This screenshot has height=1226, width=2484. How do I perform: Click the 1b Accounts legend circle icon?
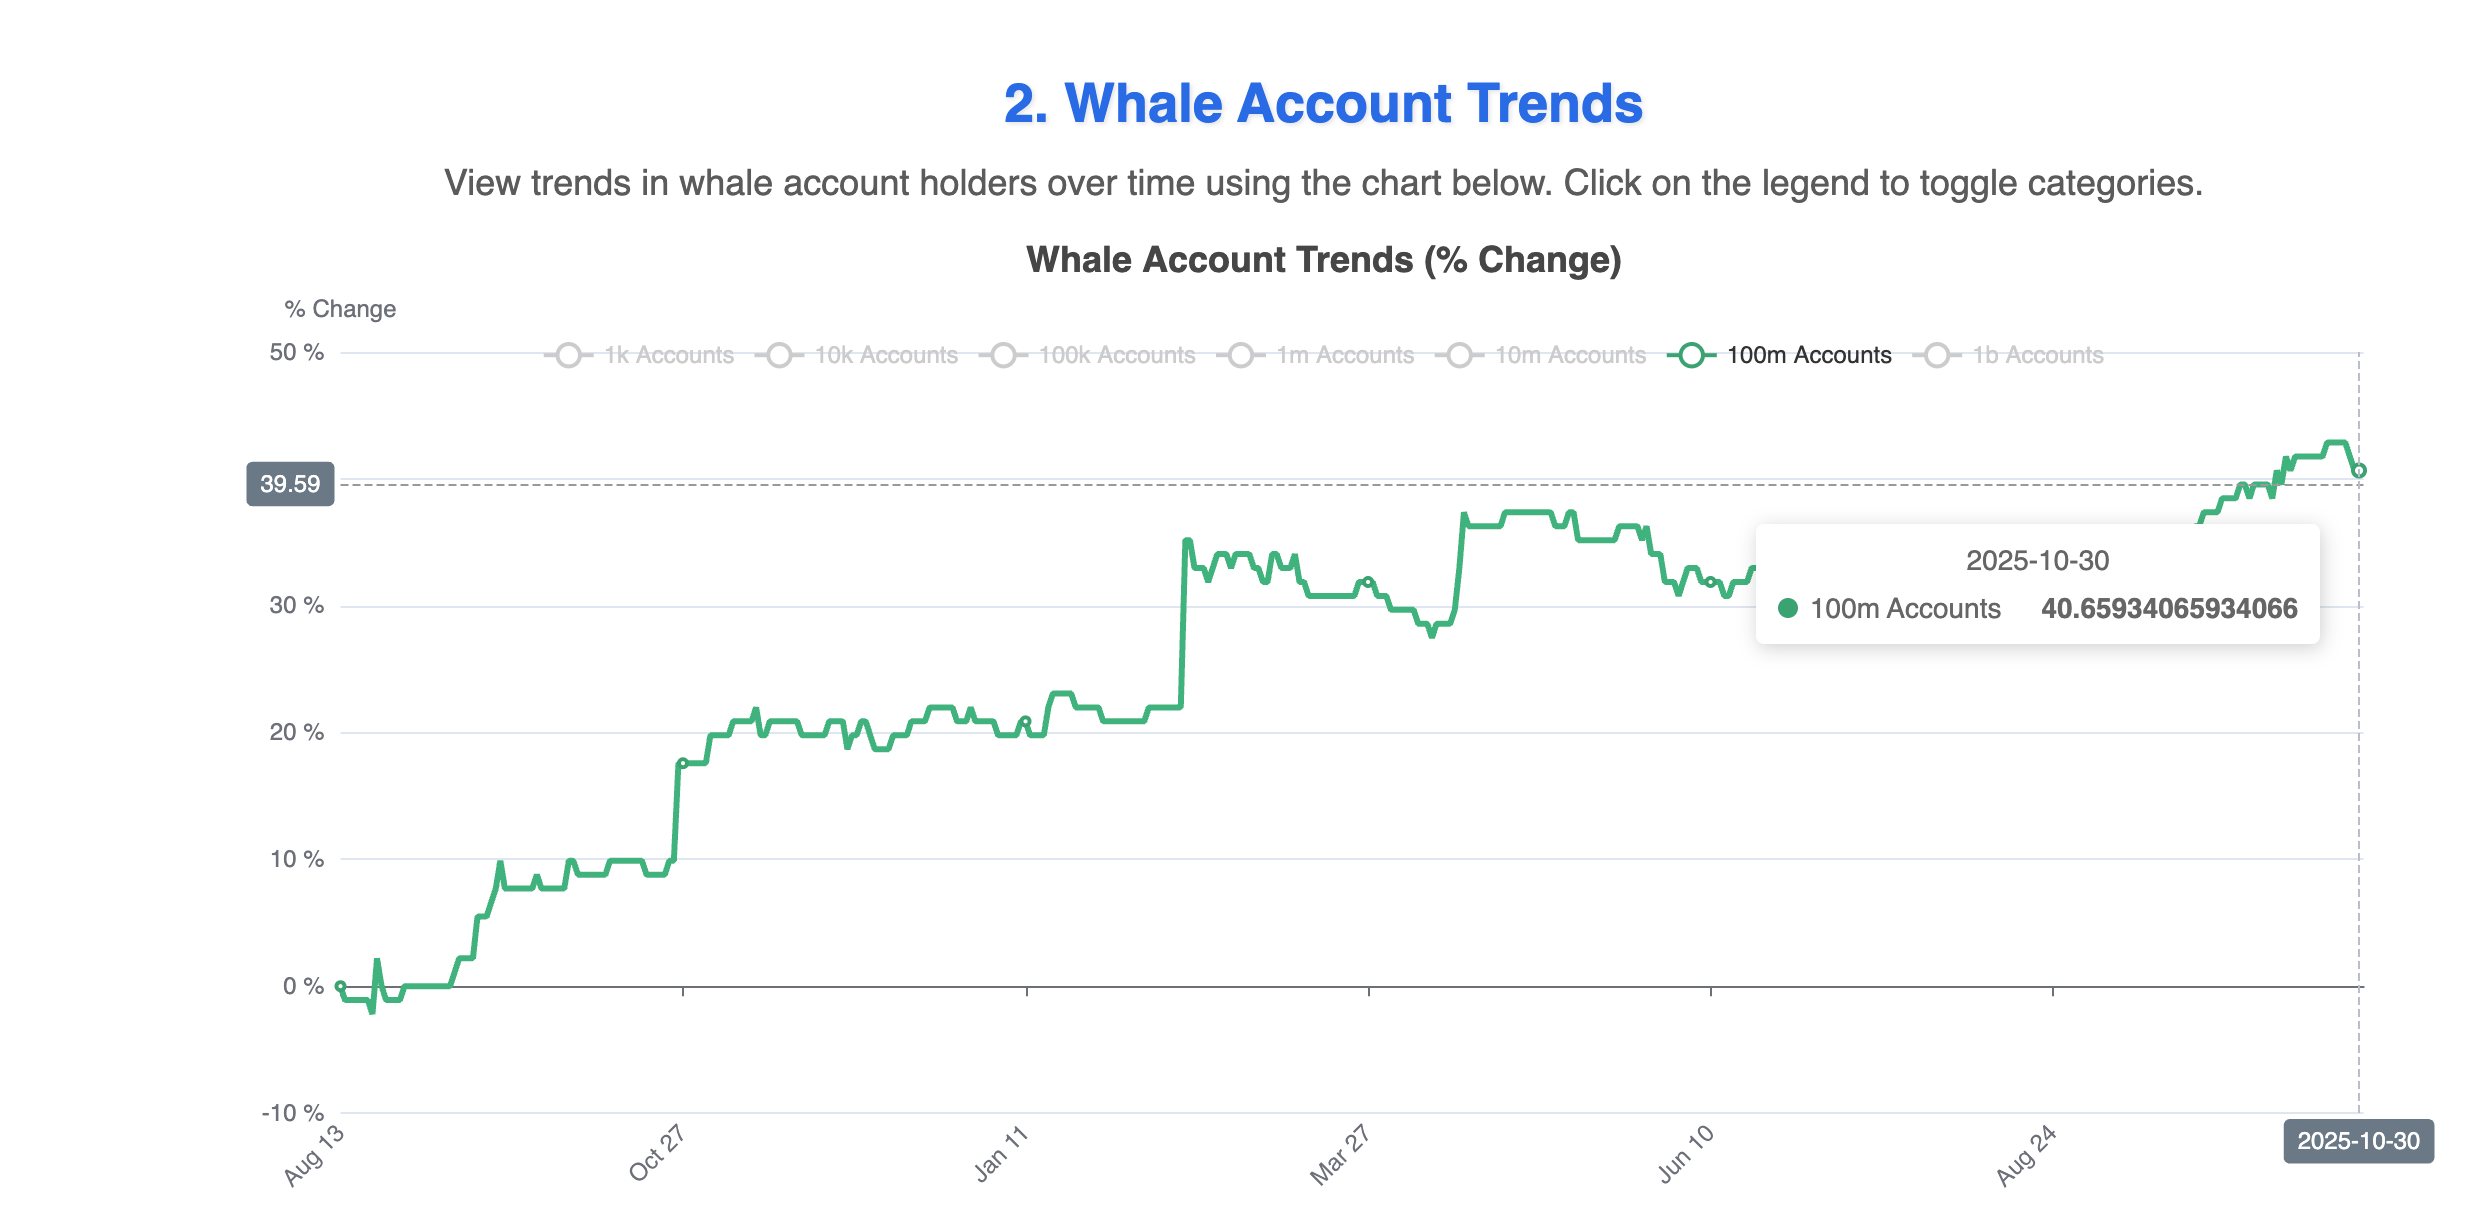point(1938,354)
